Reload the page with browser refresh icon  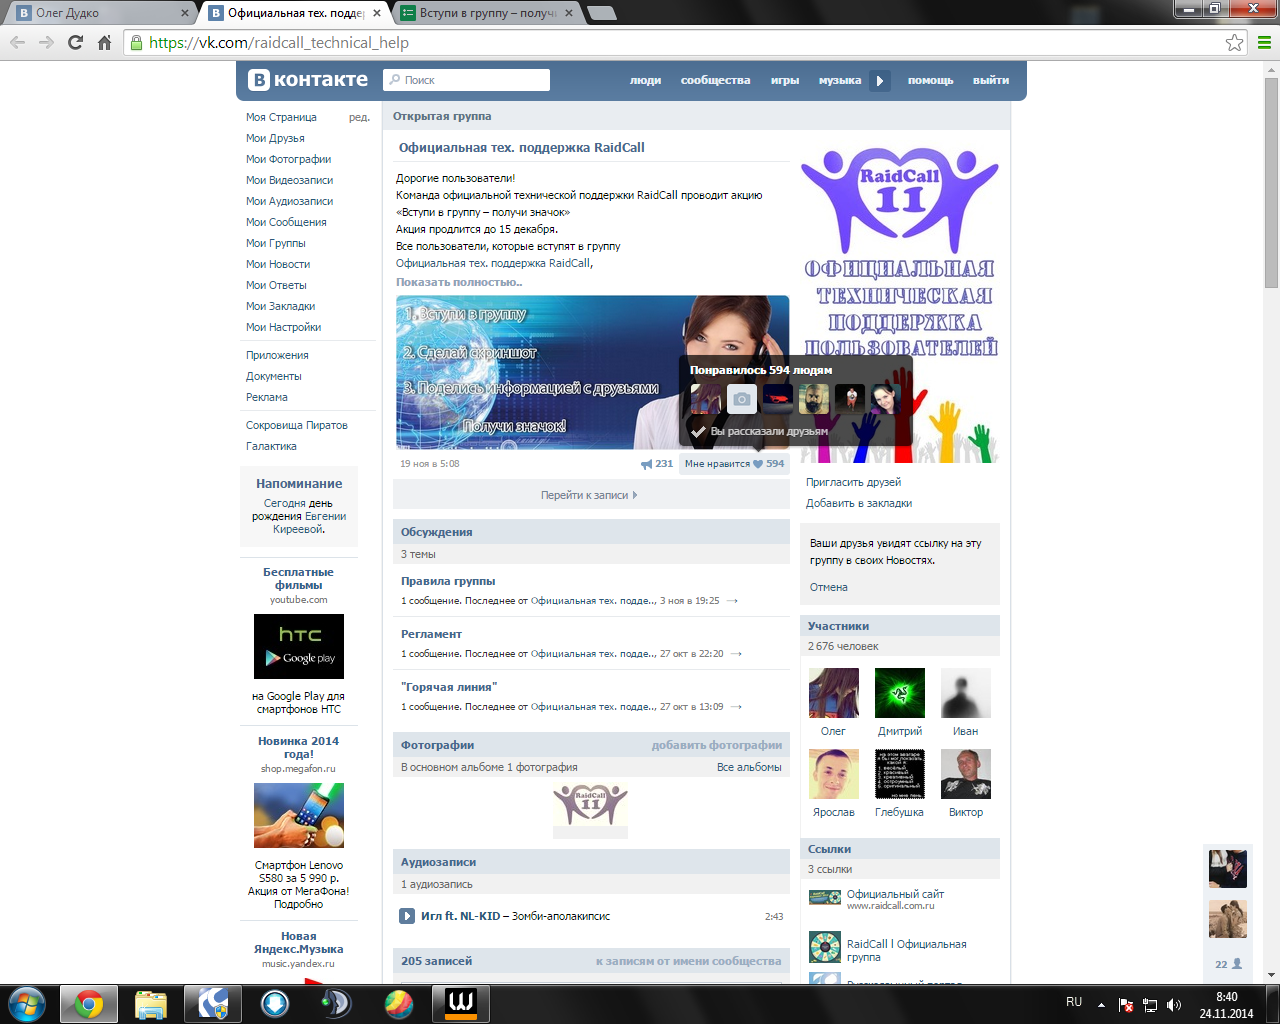point(75,42)
